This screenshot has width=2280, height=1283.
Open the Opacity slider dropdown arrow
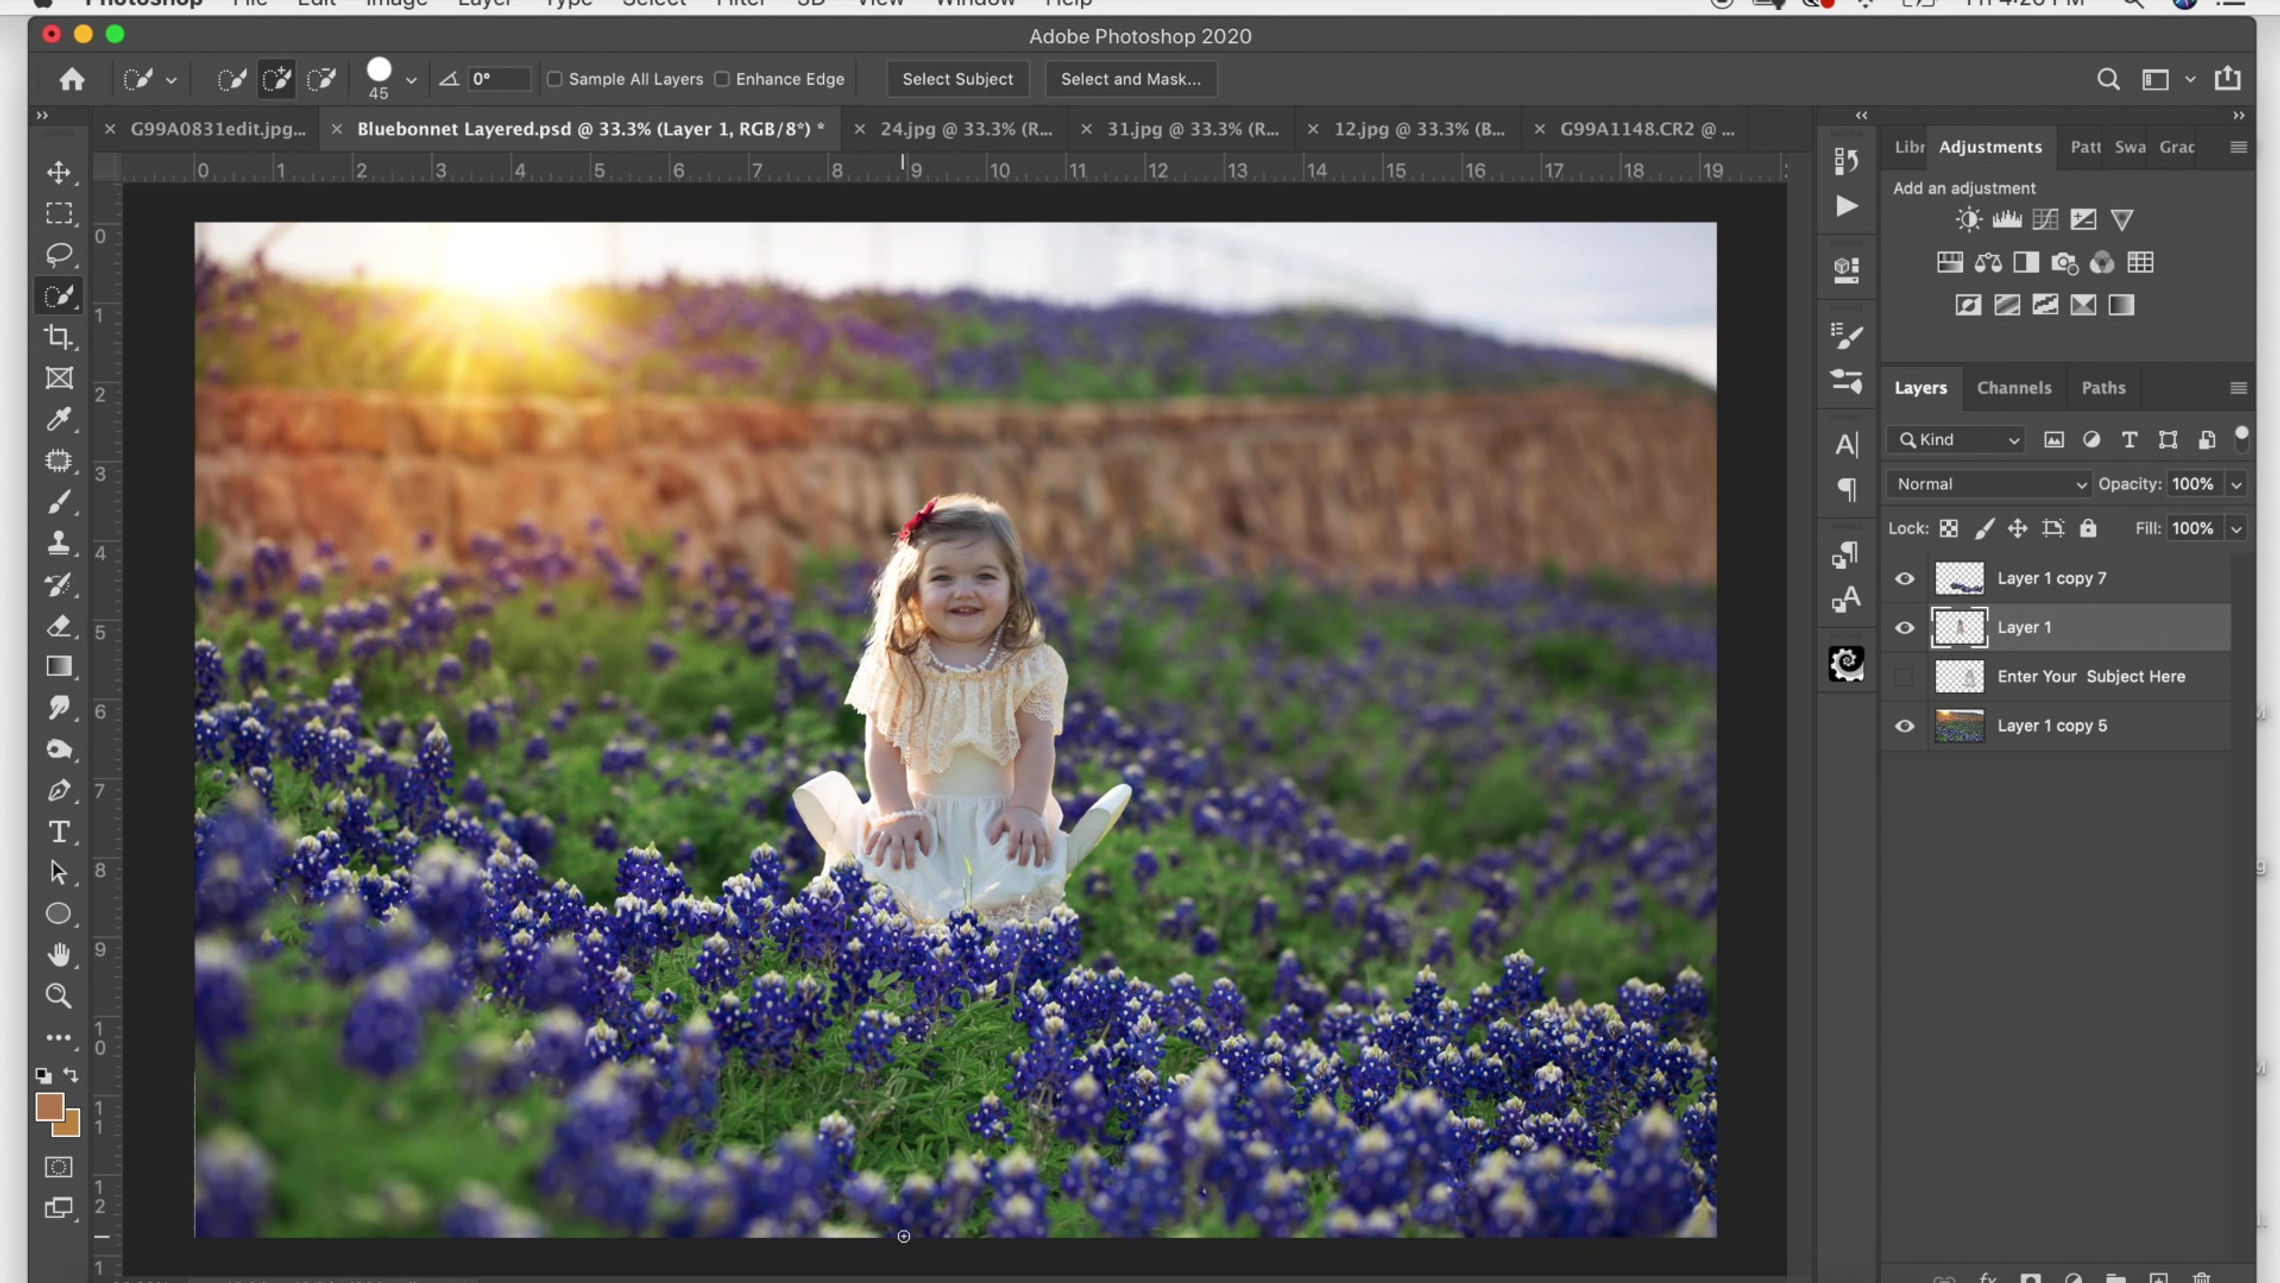coord(2236,485)
